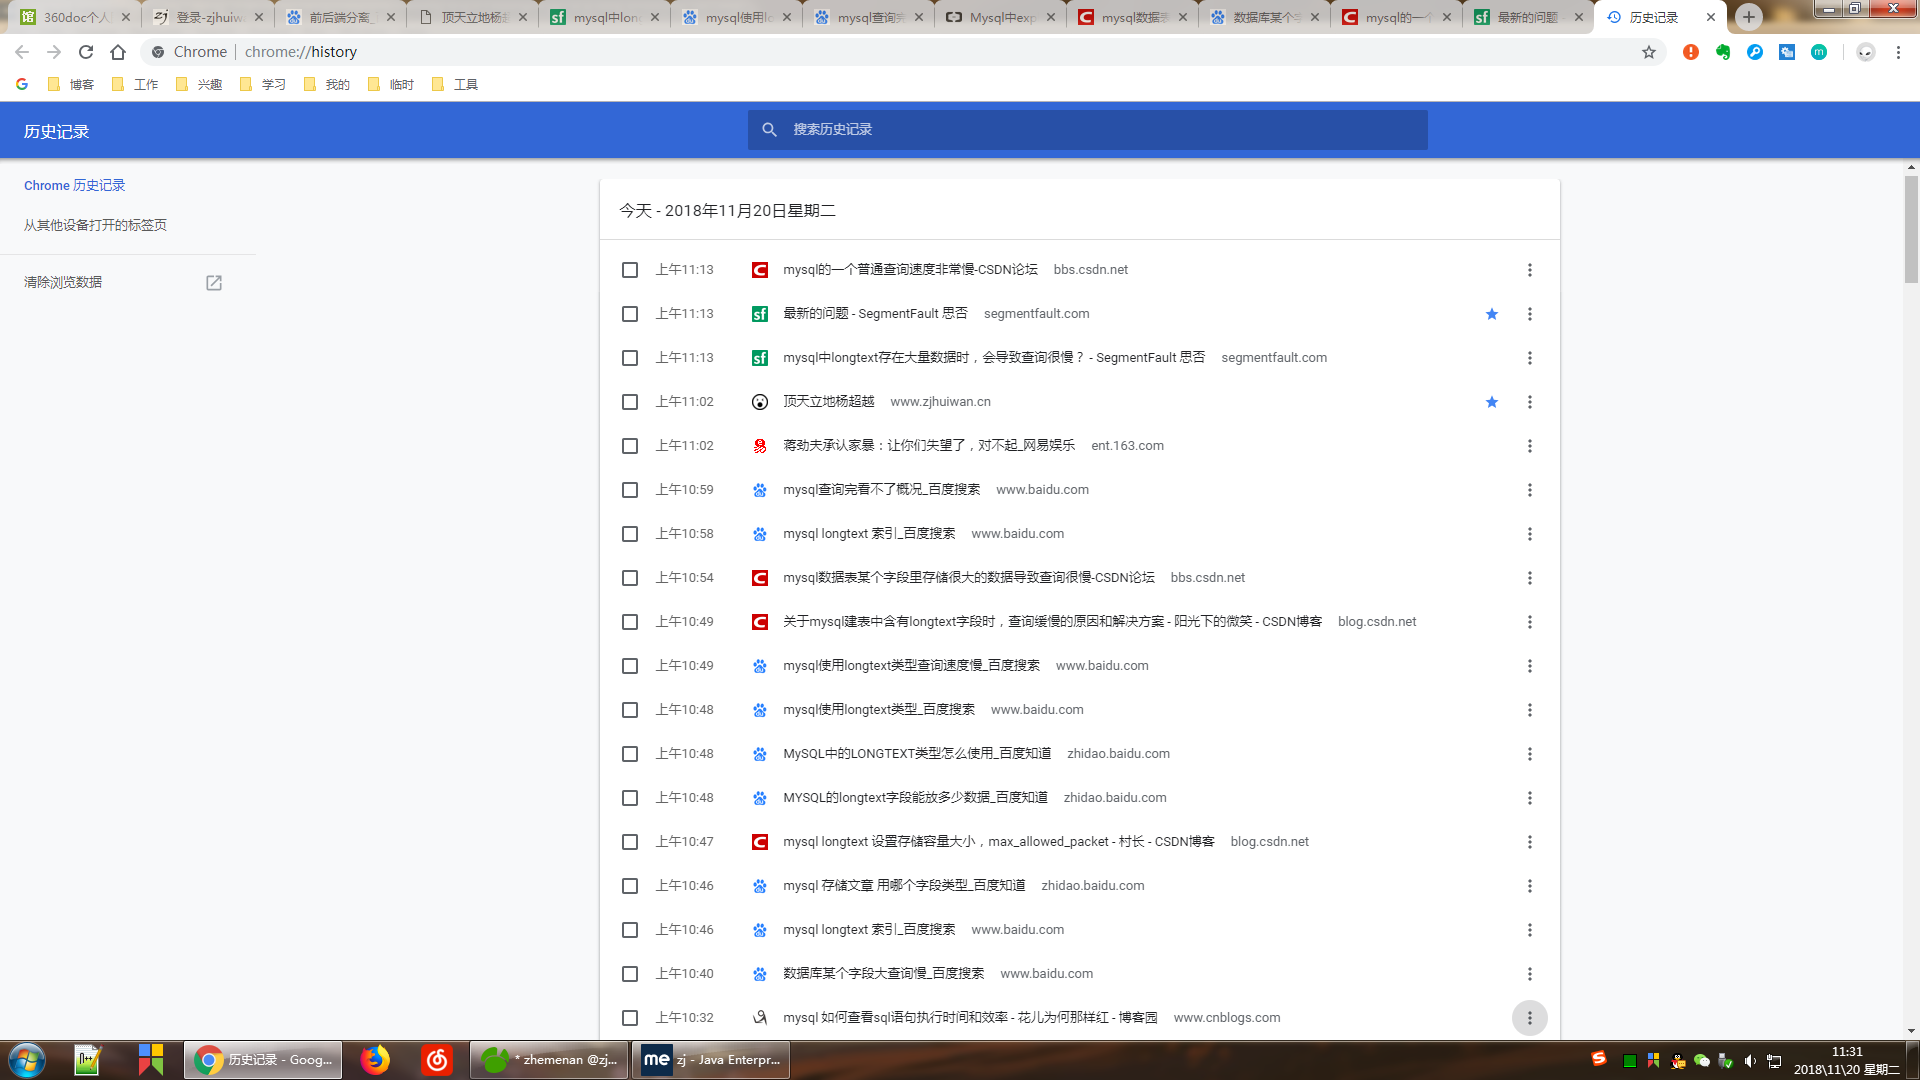Image resolution: width=1920 pixels, height=1080 pixels.
Task: Click the Evernote elephant extension icon
Action: coord(1723,52)
